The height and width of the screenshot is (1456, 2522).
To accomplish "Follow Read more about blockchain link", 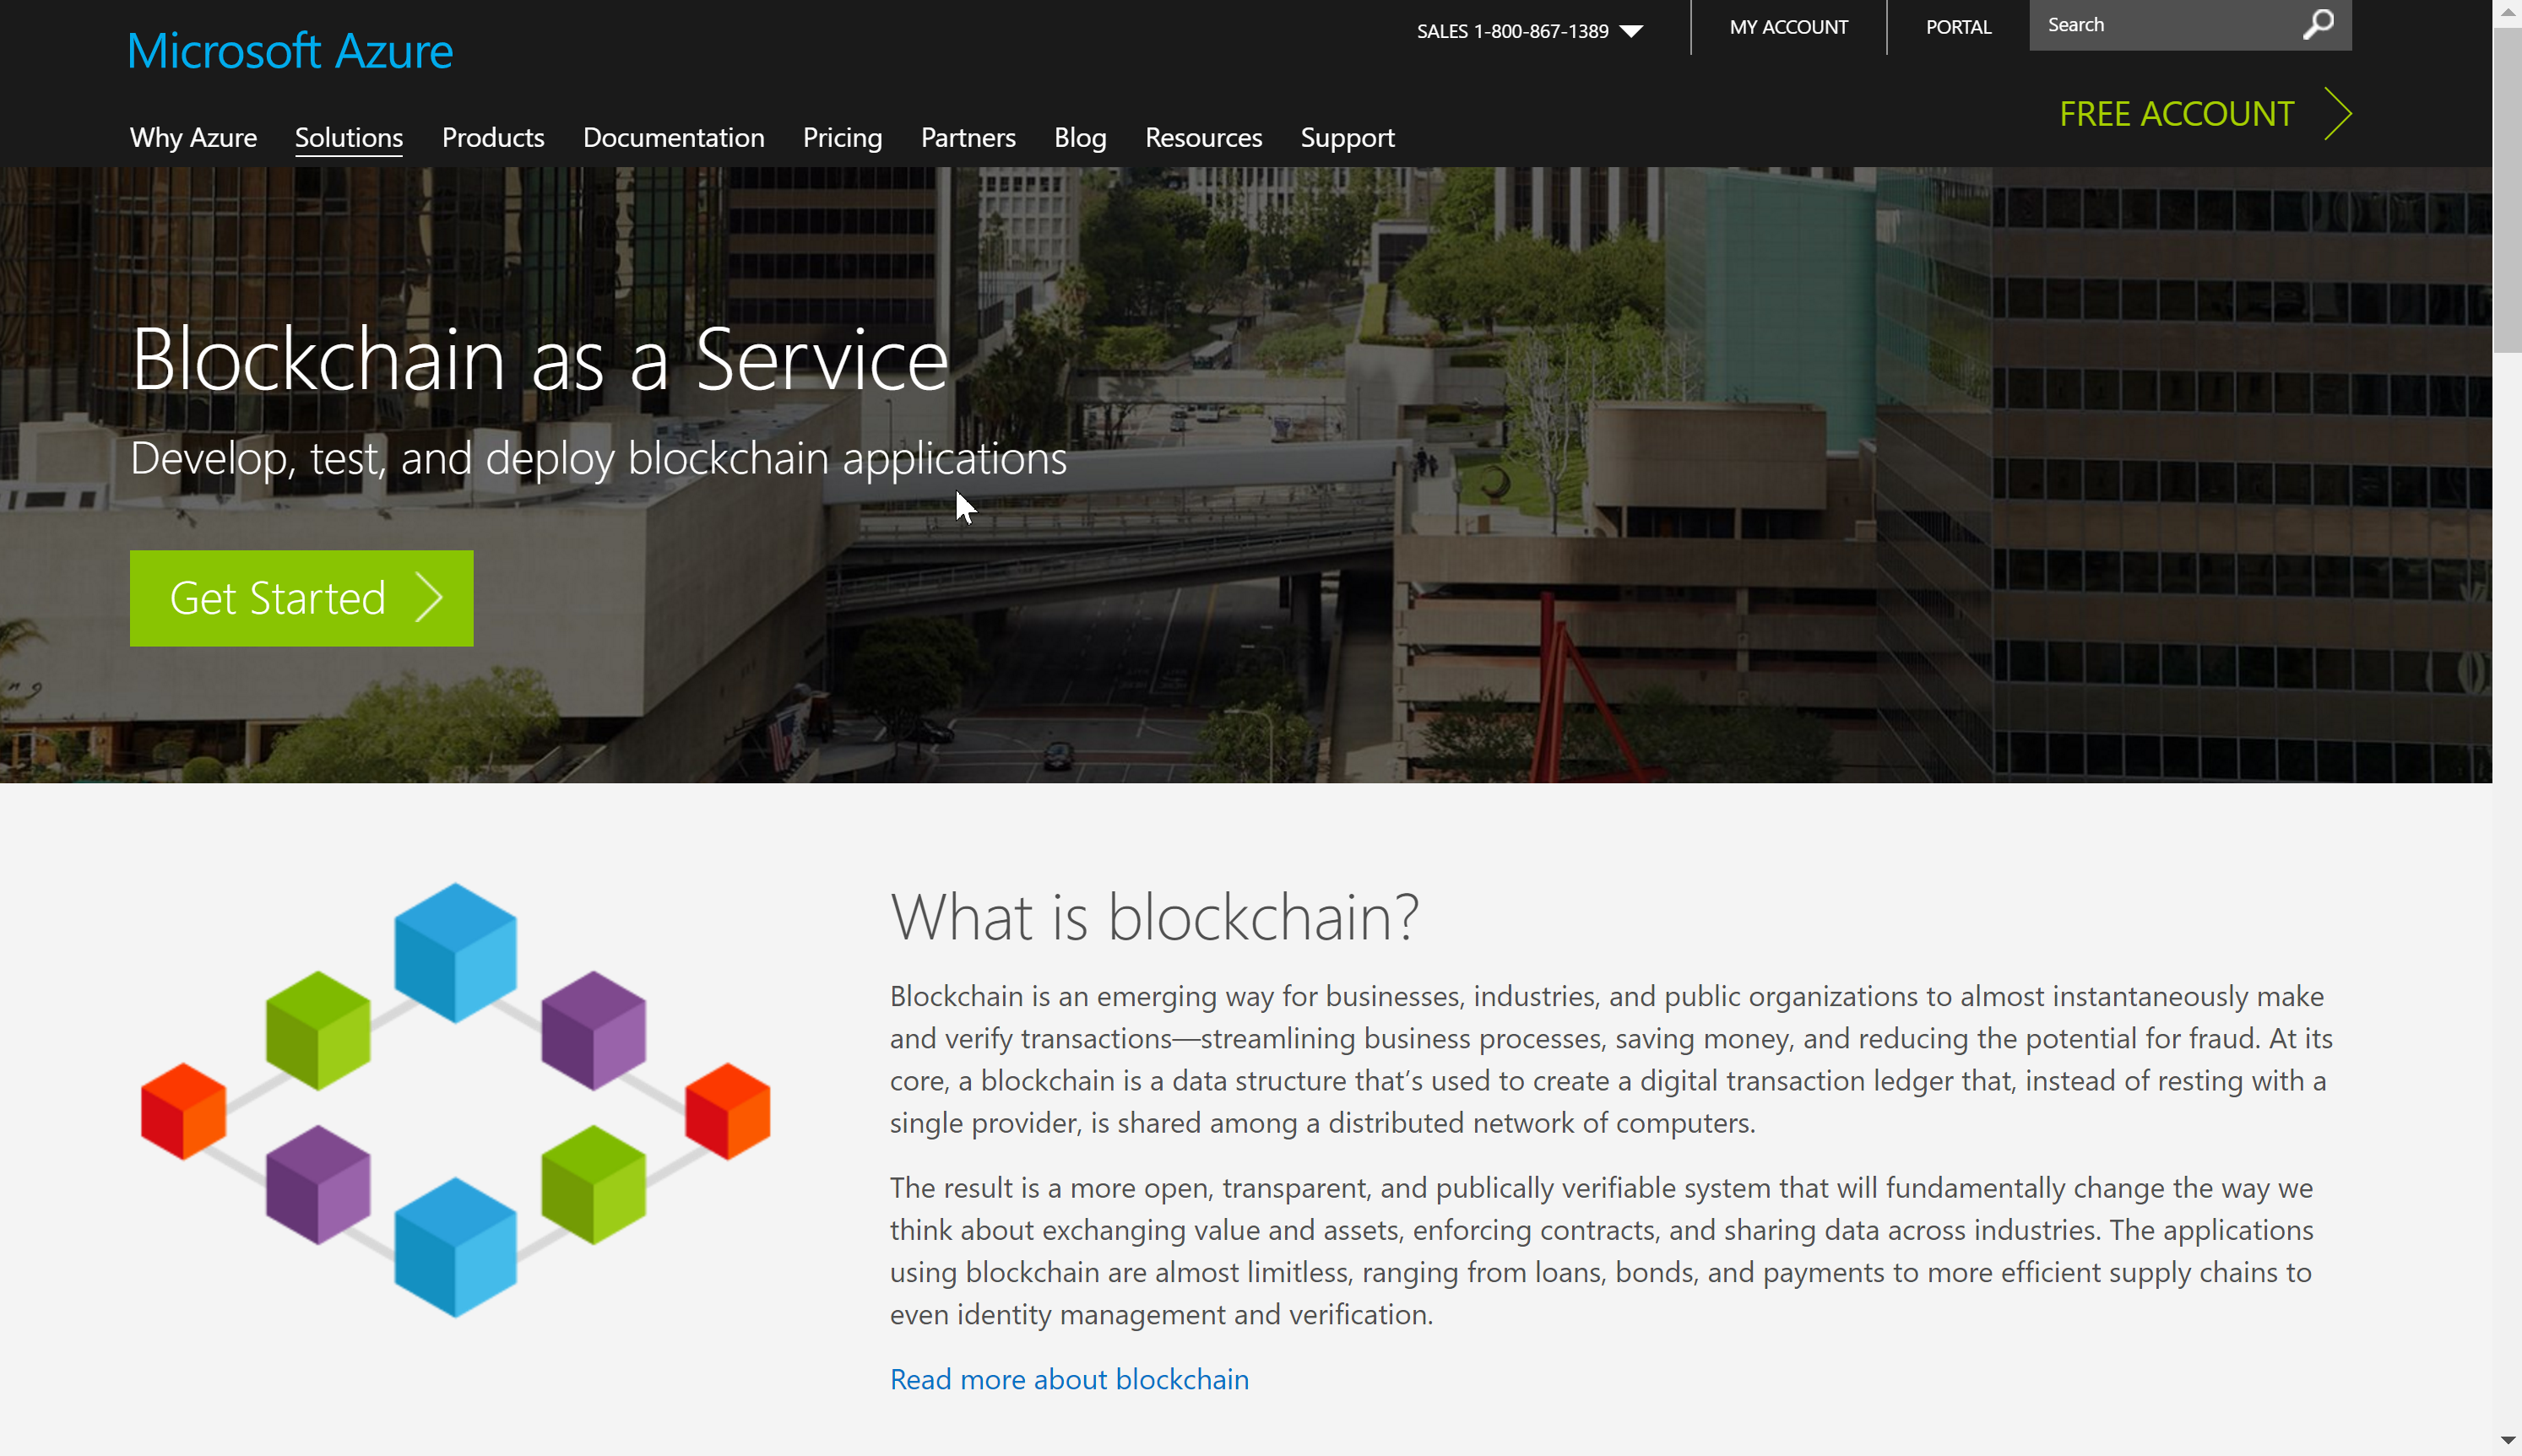I will (1069, 1379).
